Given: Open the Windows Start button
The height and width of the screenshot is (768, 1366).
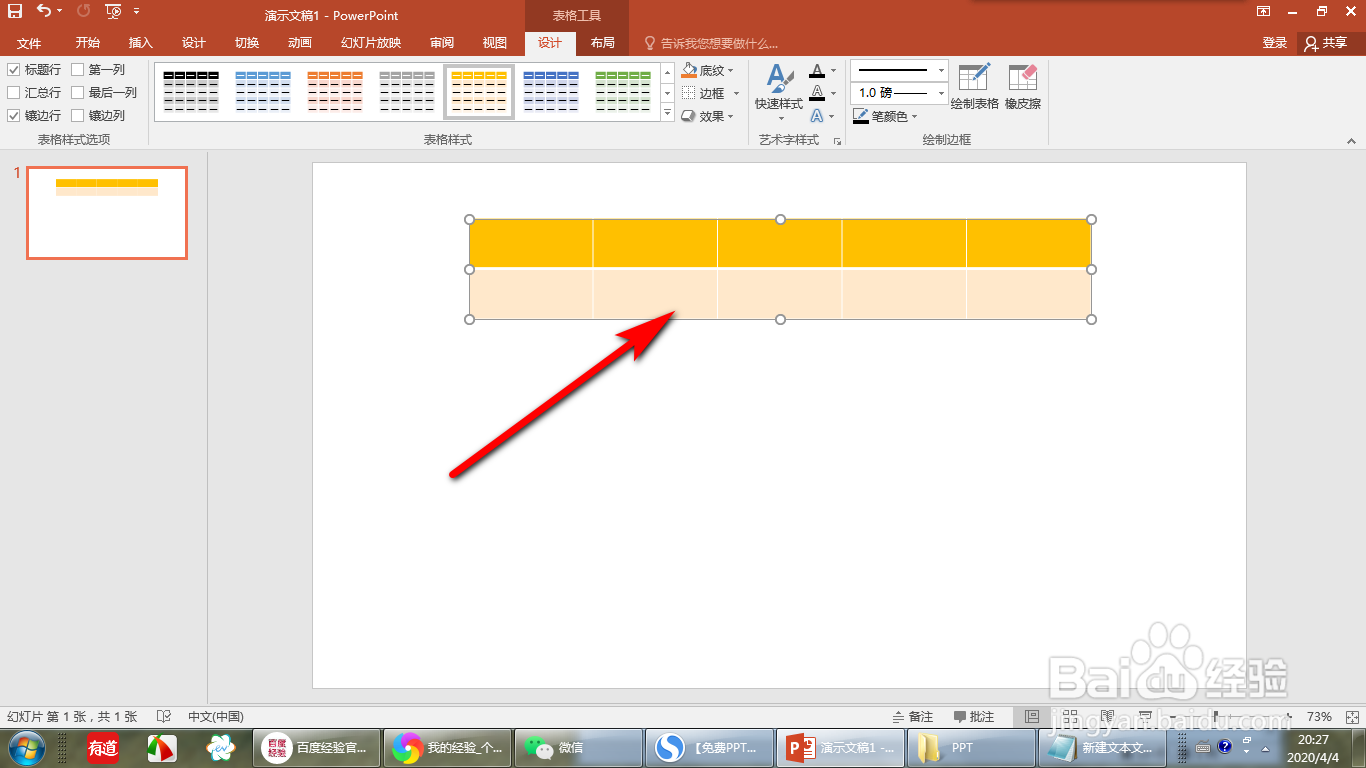Looking at the screenshot, I should [x=25, y=747].
